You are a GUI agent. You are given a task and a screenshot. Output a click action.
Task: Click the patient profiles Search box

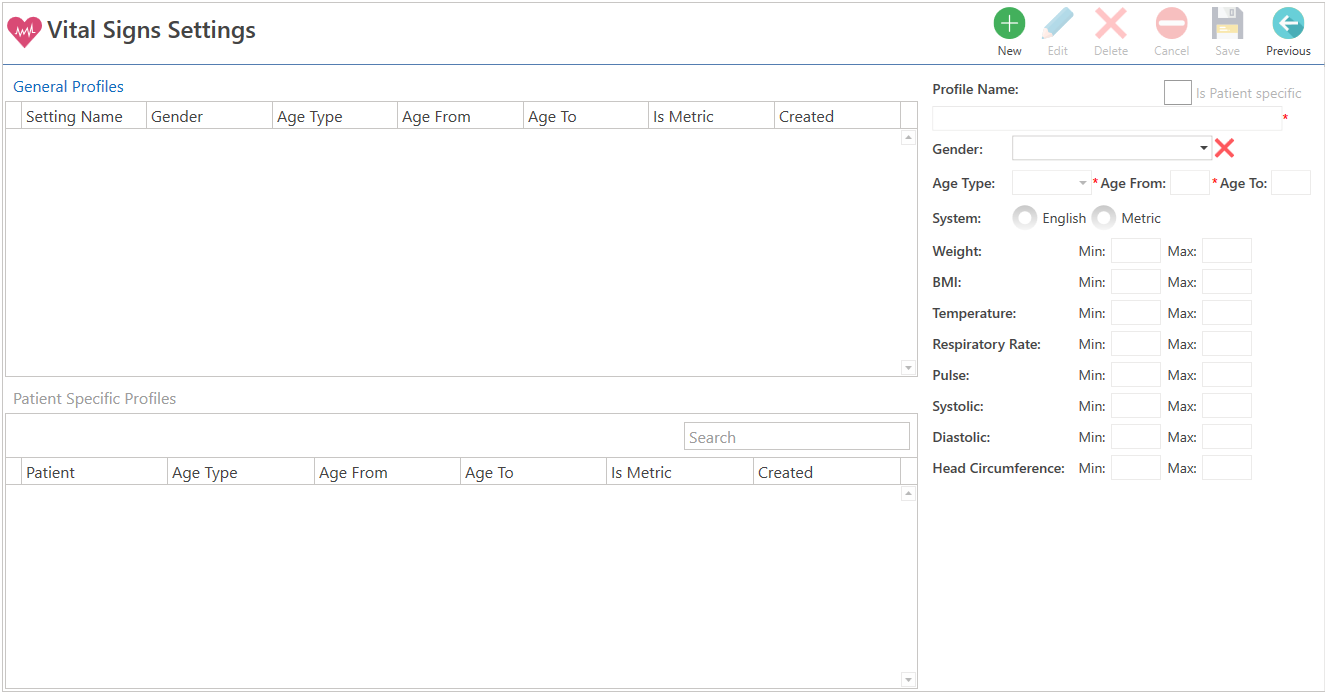point(797,437)
